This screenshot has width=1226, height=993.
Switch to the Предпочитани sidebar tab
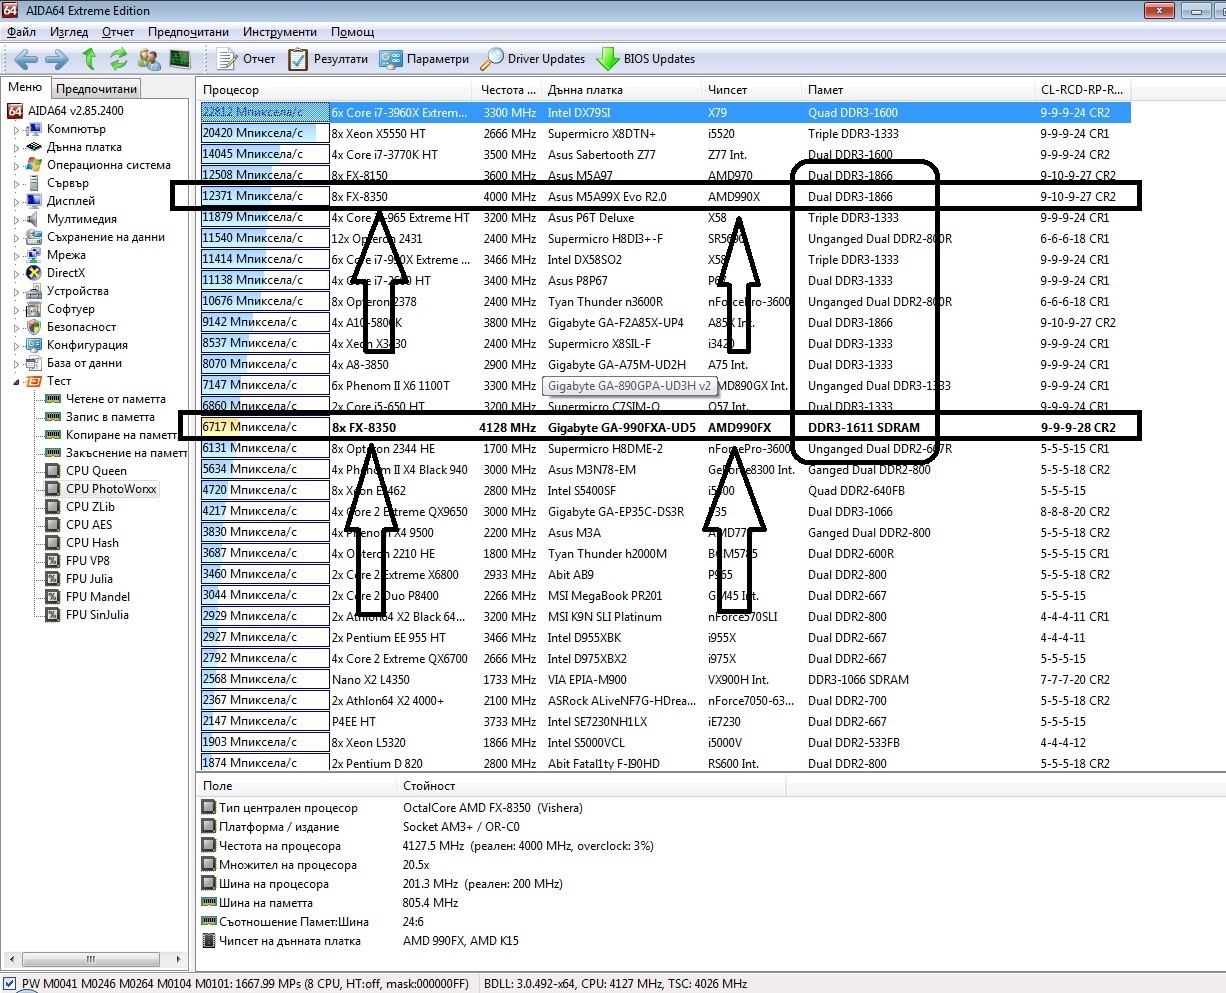pos(96,89)
